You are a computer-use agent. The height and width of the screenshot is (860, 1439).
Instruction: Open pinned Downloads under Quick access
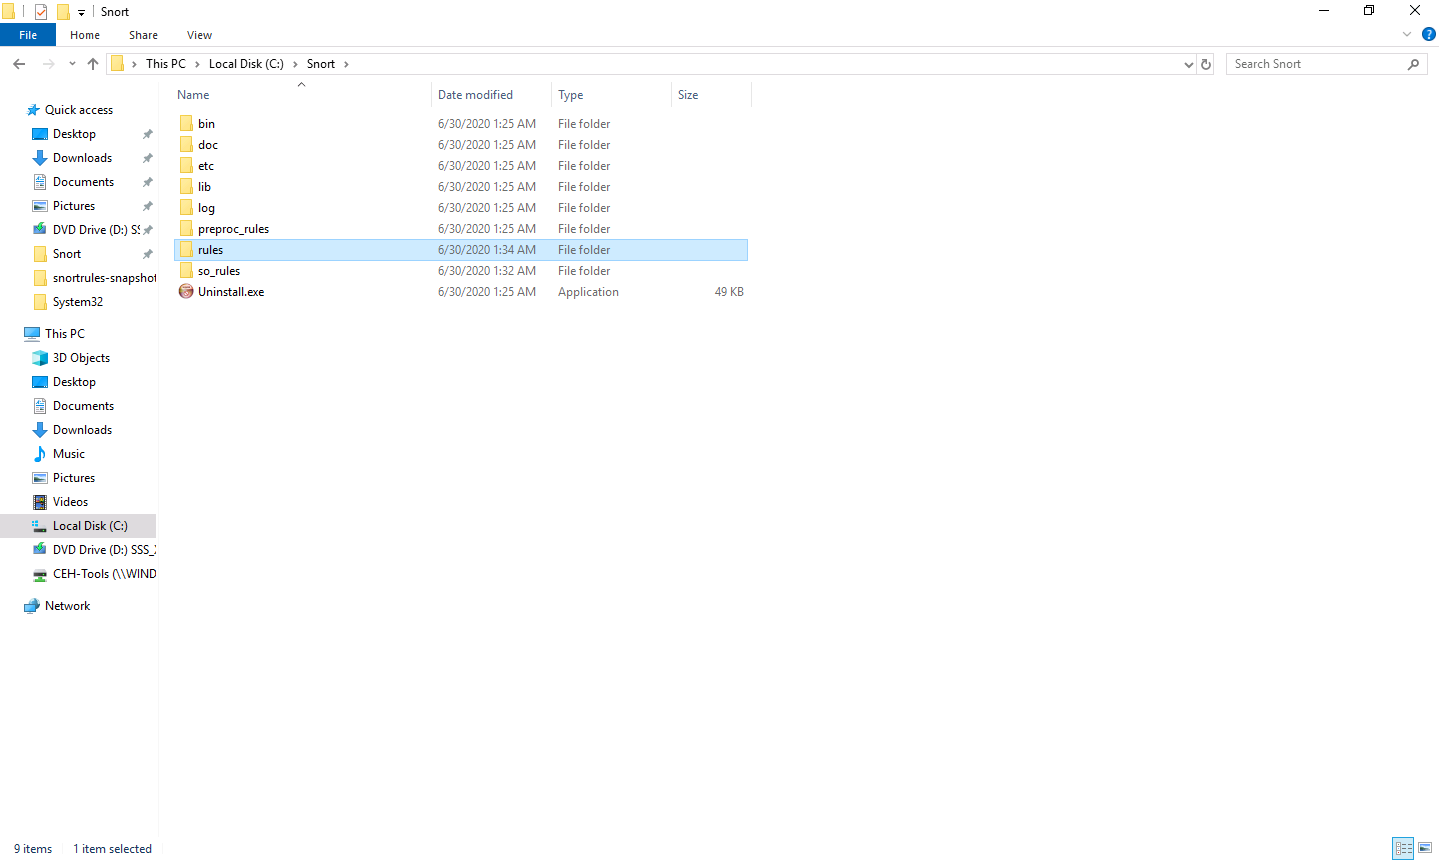(82, 158)
